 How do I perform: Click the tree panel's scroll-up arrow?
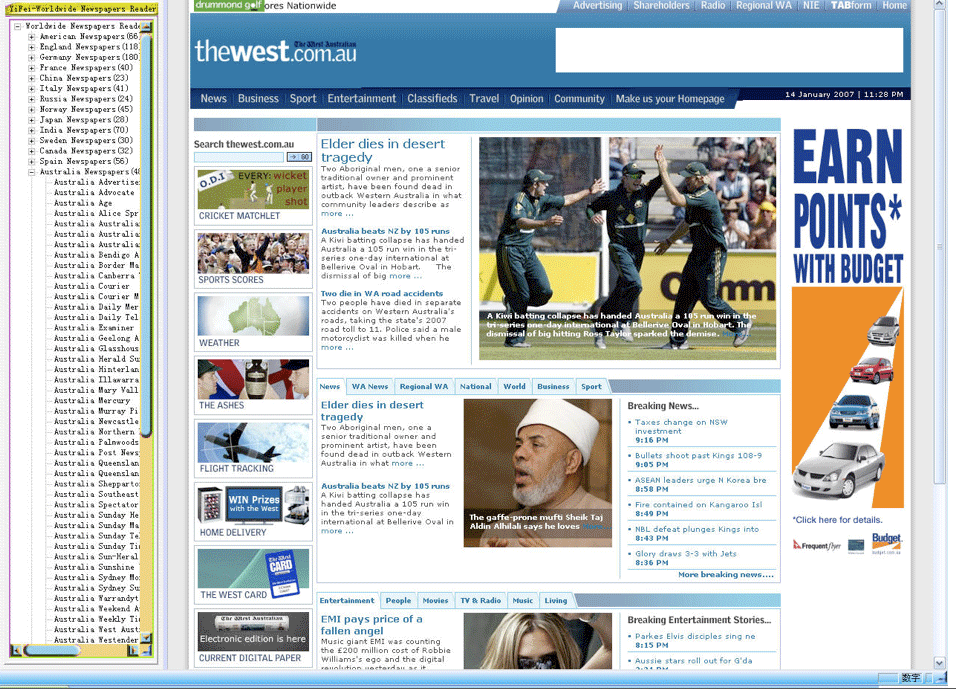coord(146,27)
